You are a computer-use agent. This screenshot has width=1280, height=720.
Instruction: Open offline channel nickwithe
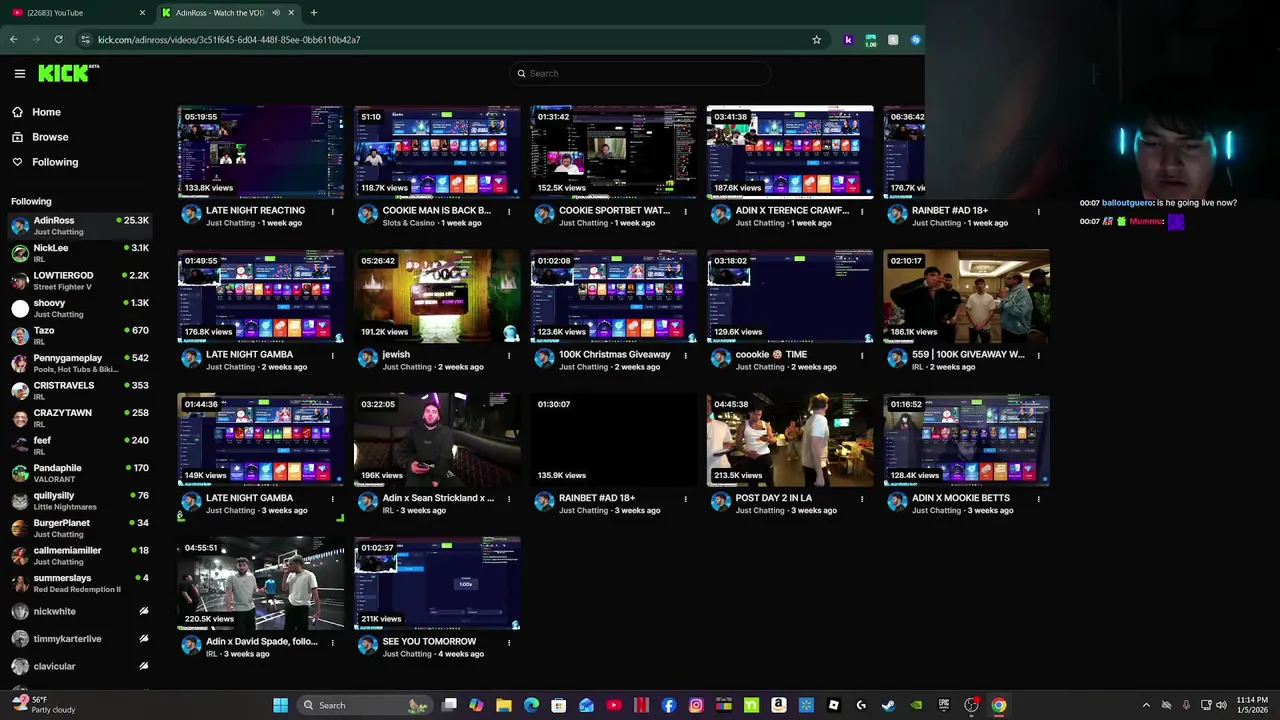point(80,611)
